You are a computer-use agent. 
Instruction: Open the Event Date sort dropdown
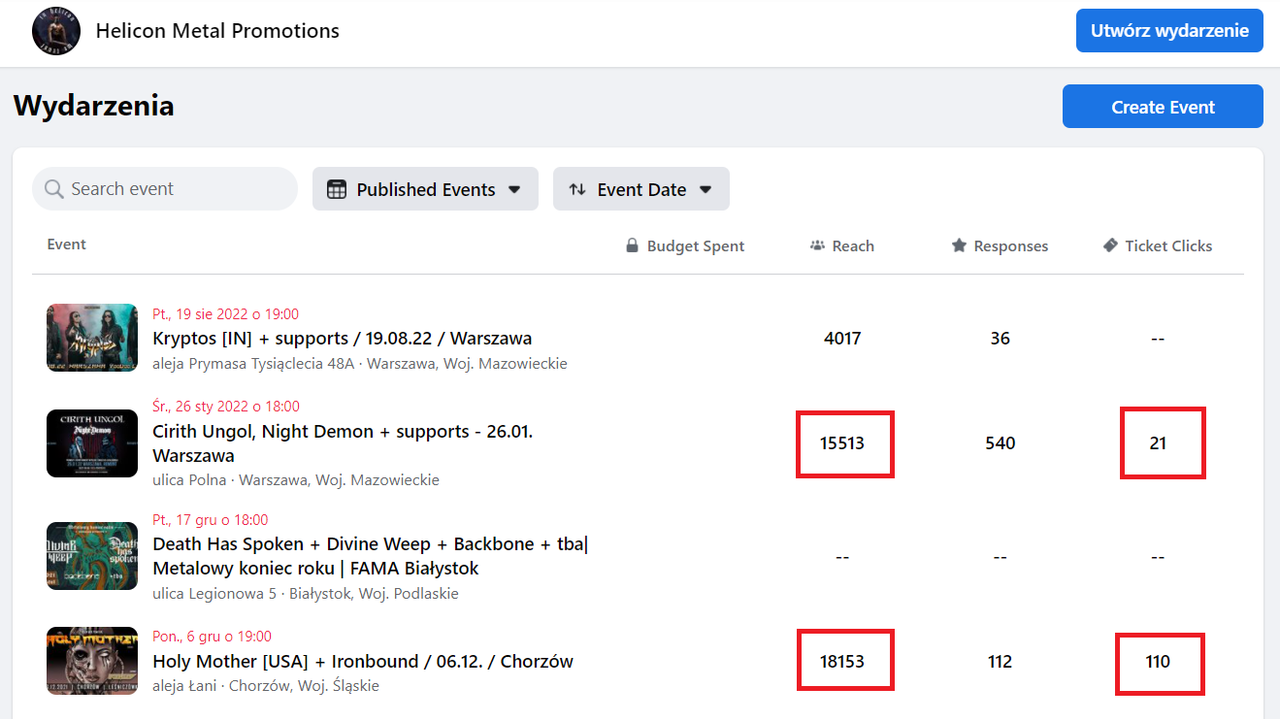[x=641, y=189]
